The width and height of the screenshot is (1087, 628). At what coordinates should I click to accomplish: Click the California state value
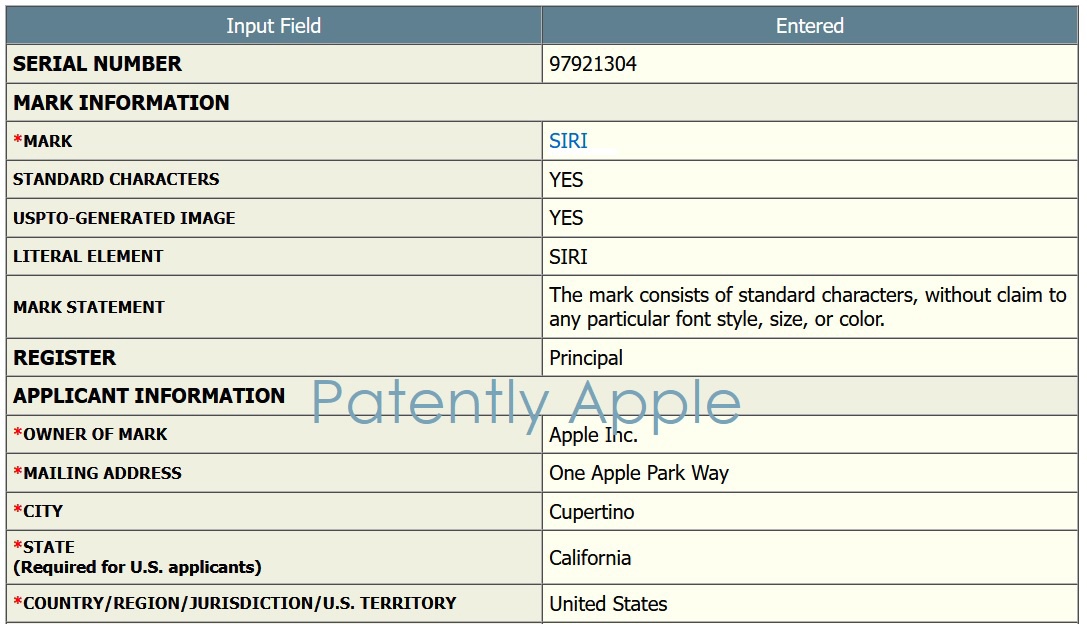[590, 558]
